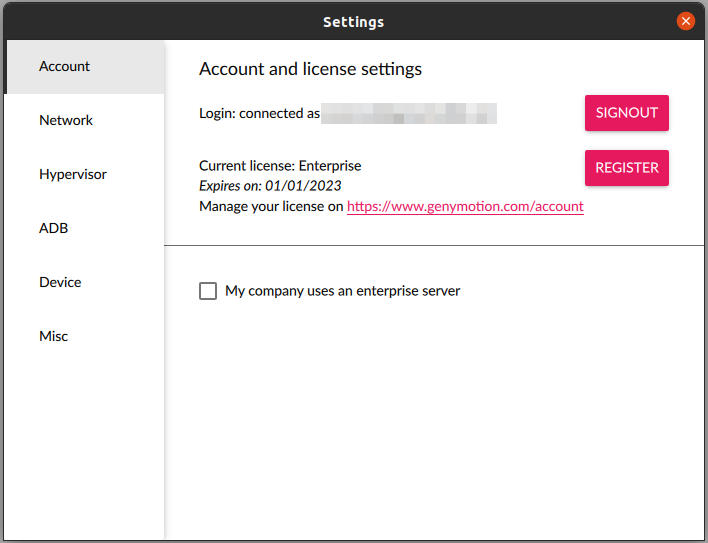
Task: Click the Settings title bar text
Action: tap(353, 22)
